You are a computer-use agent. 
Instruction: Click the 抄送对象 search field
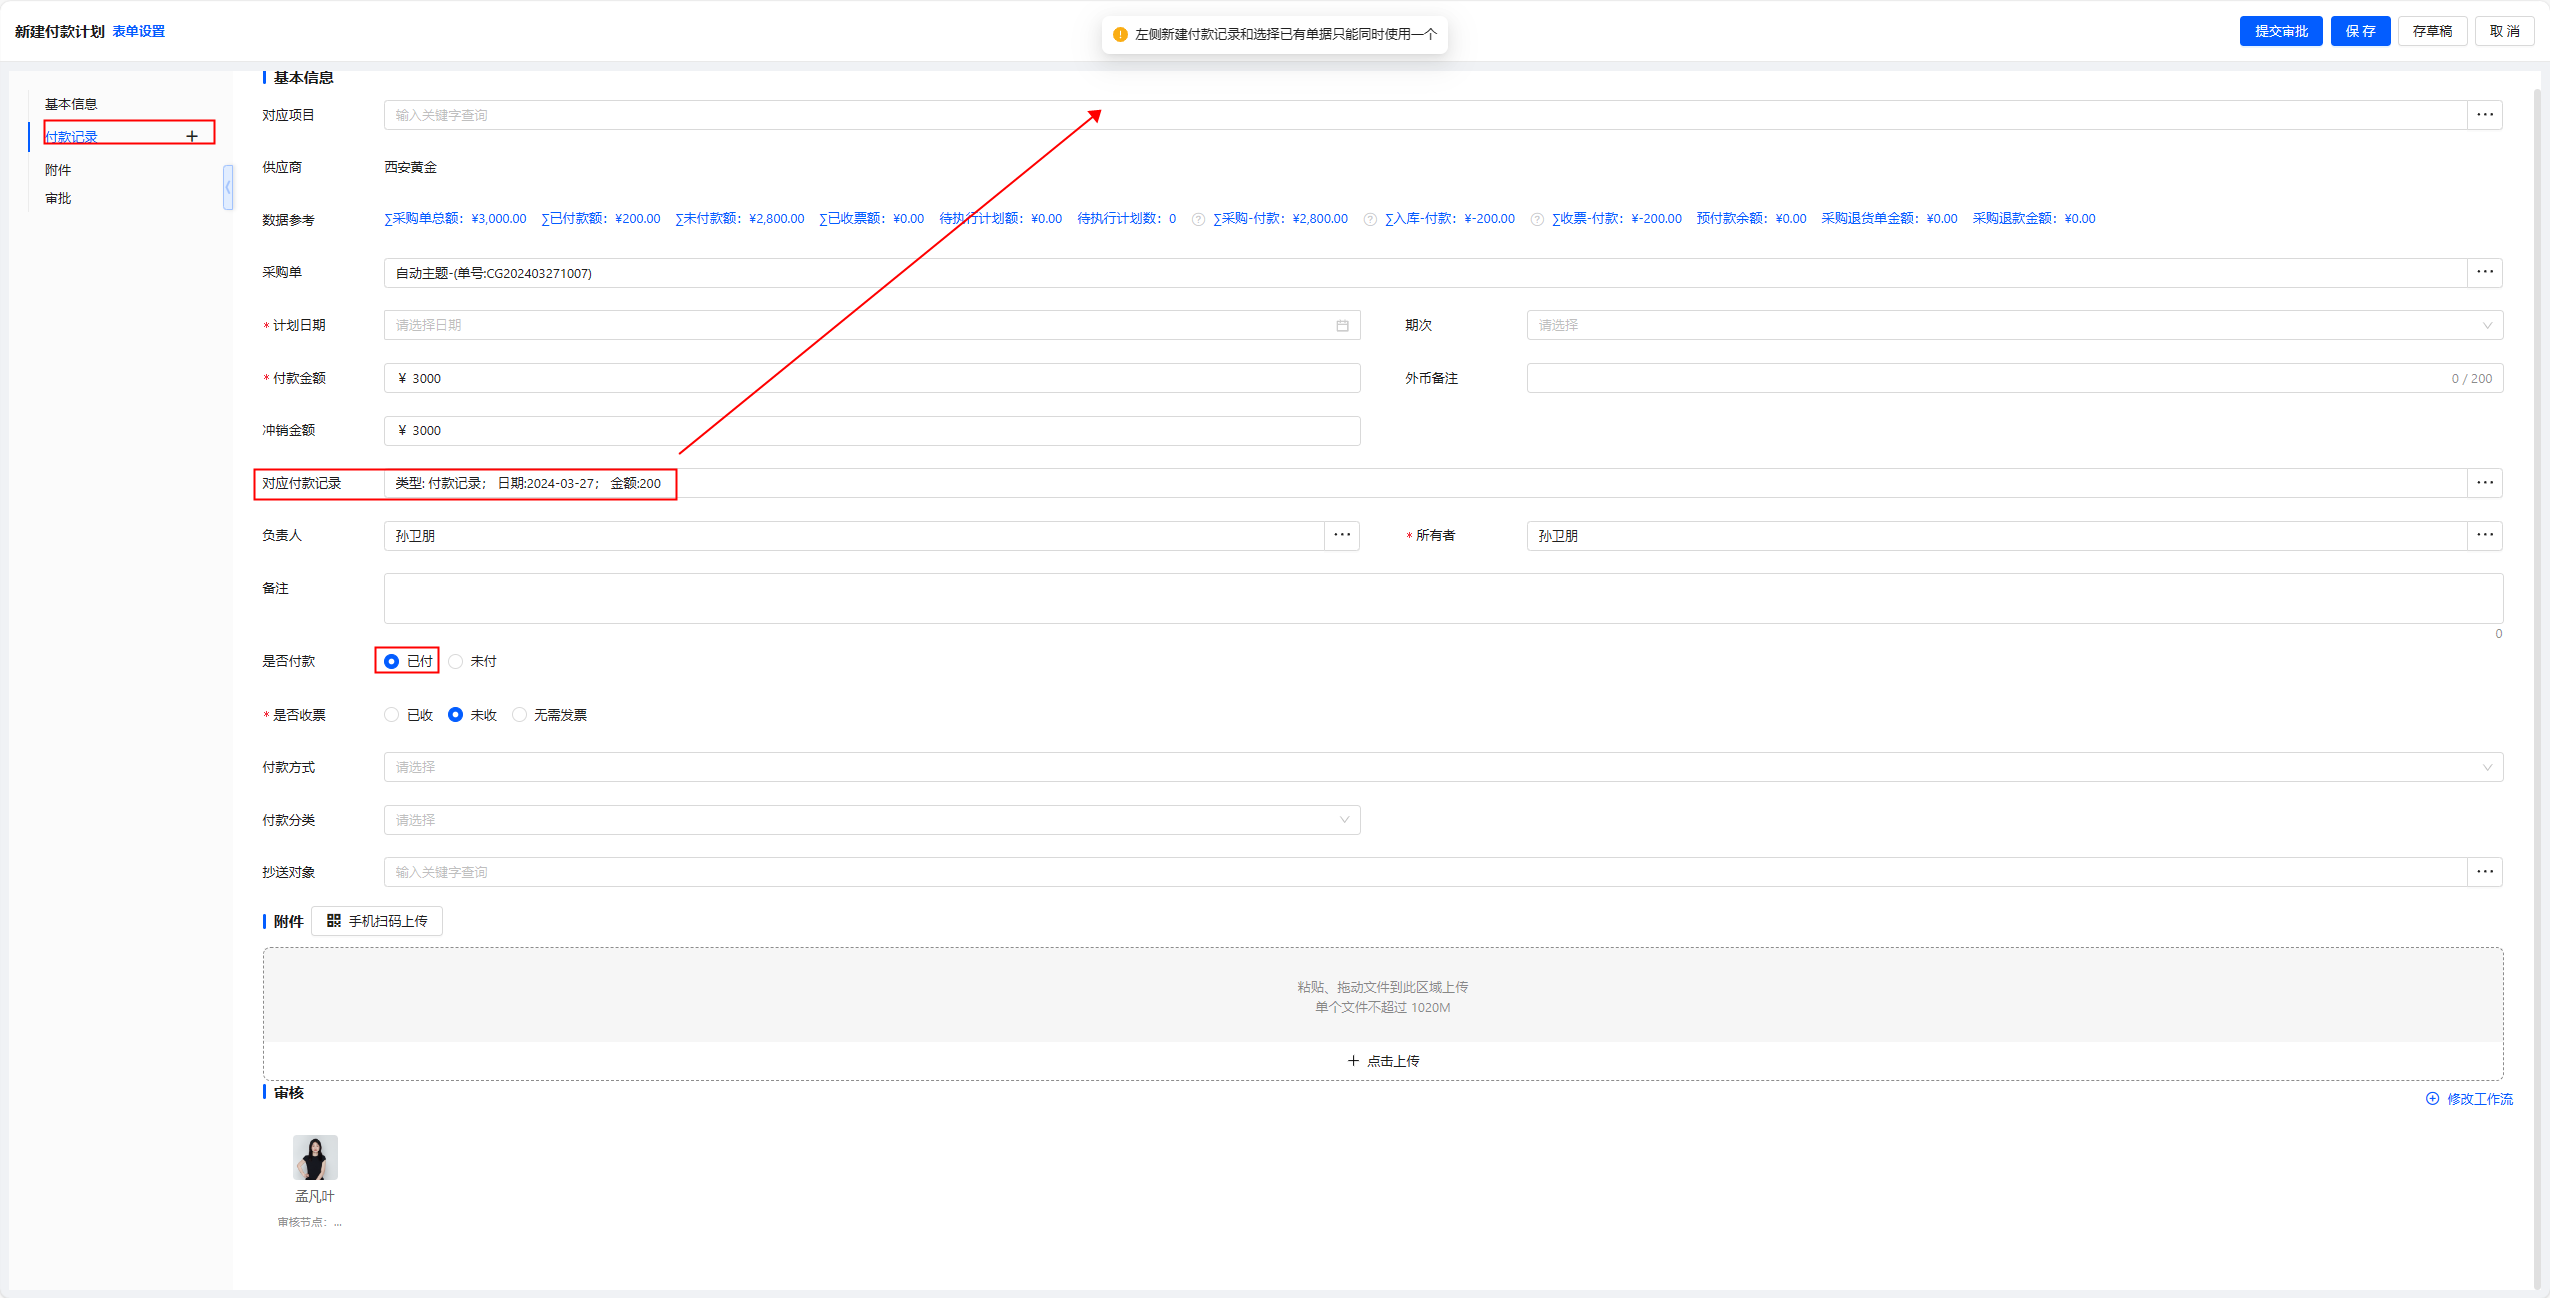click(1425, 872)
